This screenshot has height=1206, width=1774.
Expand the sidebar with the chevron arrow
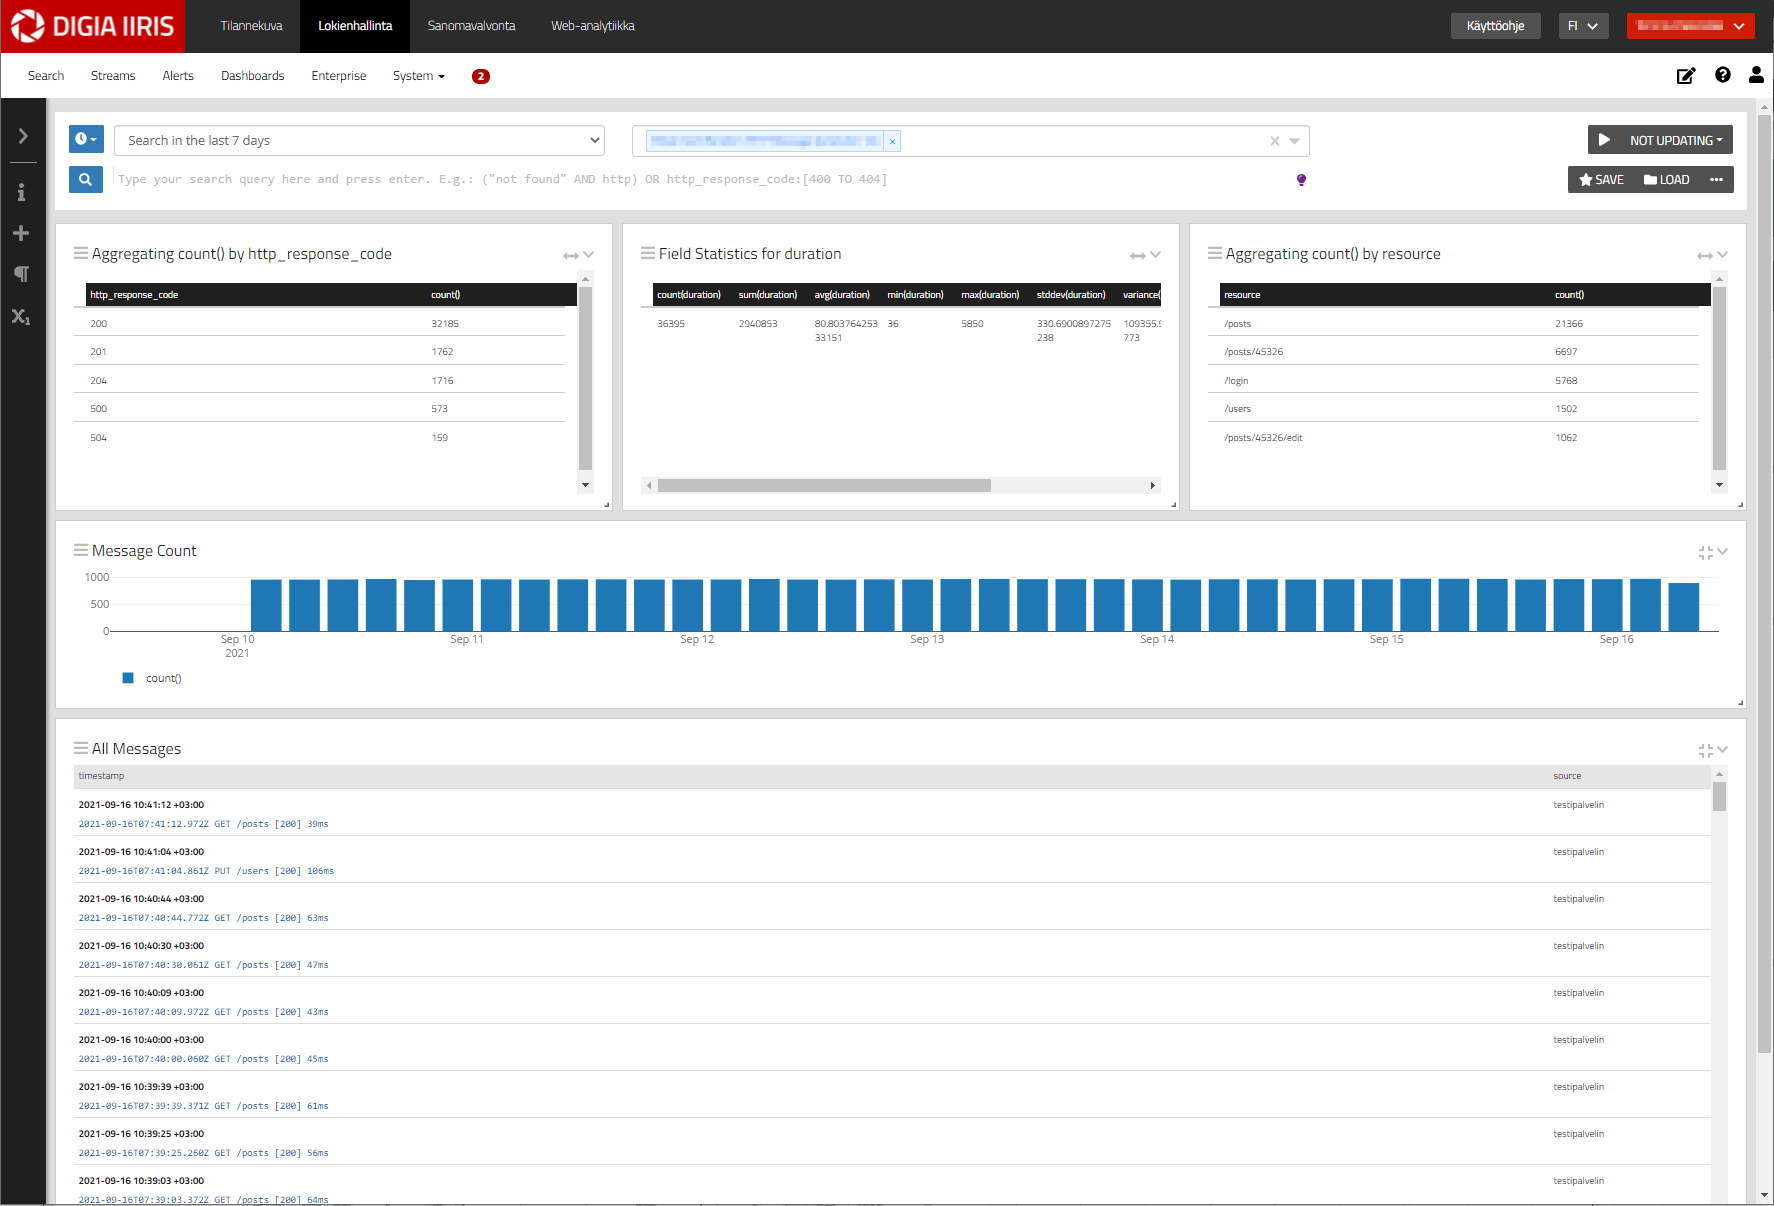(22, 136)
